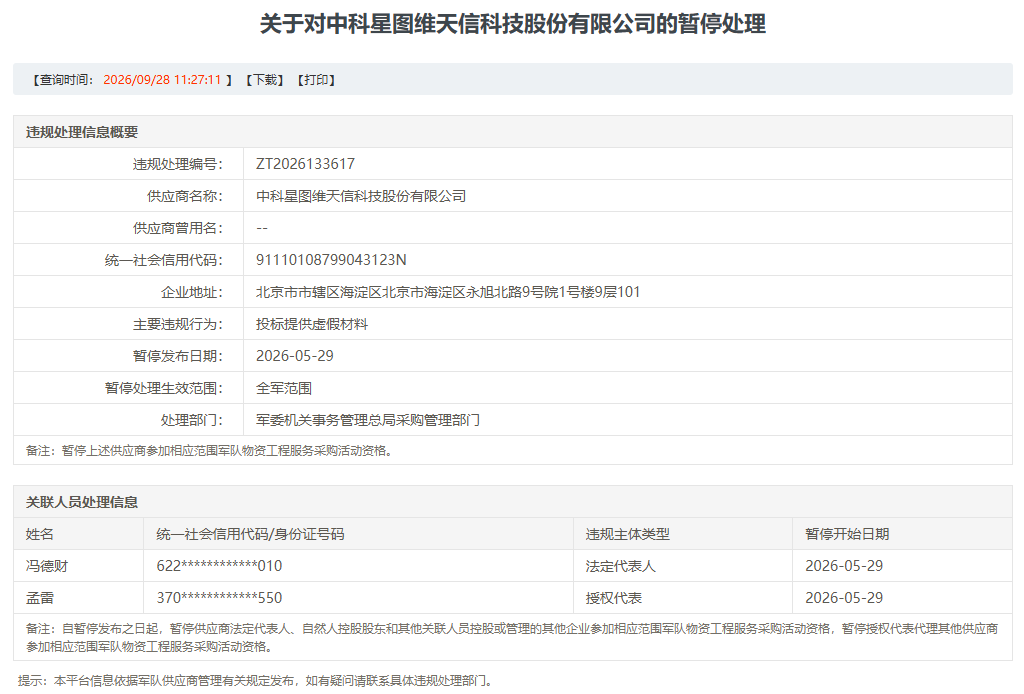Select the violation number ZT2026133617
Viewport: 1024px width, 694px height.
coord(305,164)
